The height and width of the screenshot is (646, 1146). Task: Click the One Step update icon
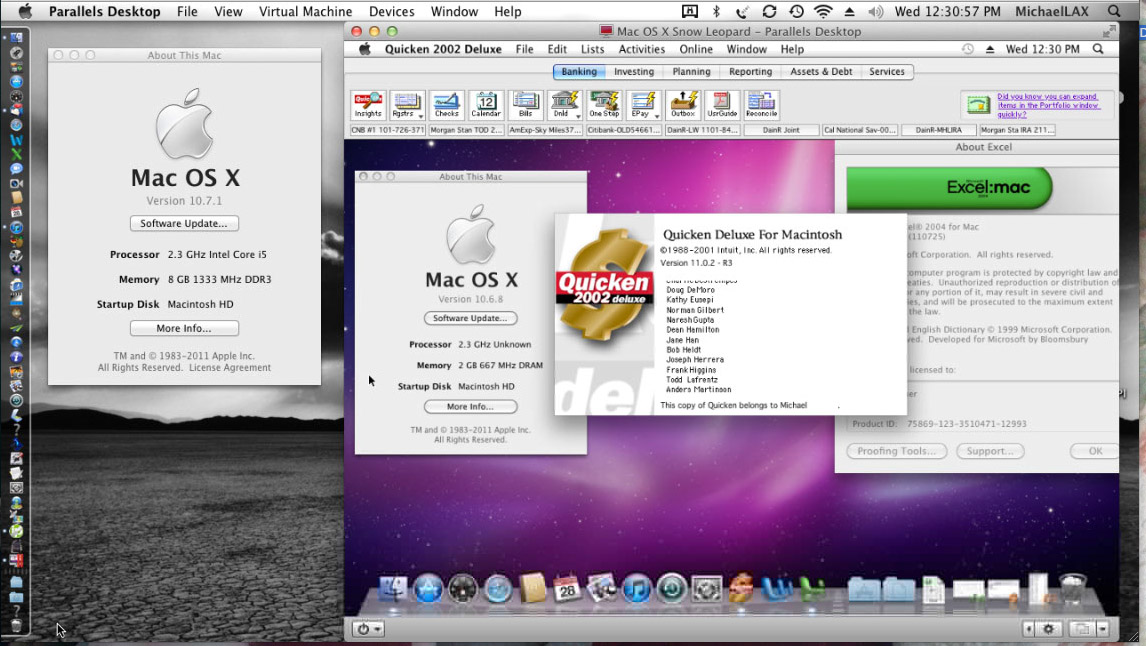click(x=603, y=105)
